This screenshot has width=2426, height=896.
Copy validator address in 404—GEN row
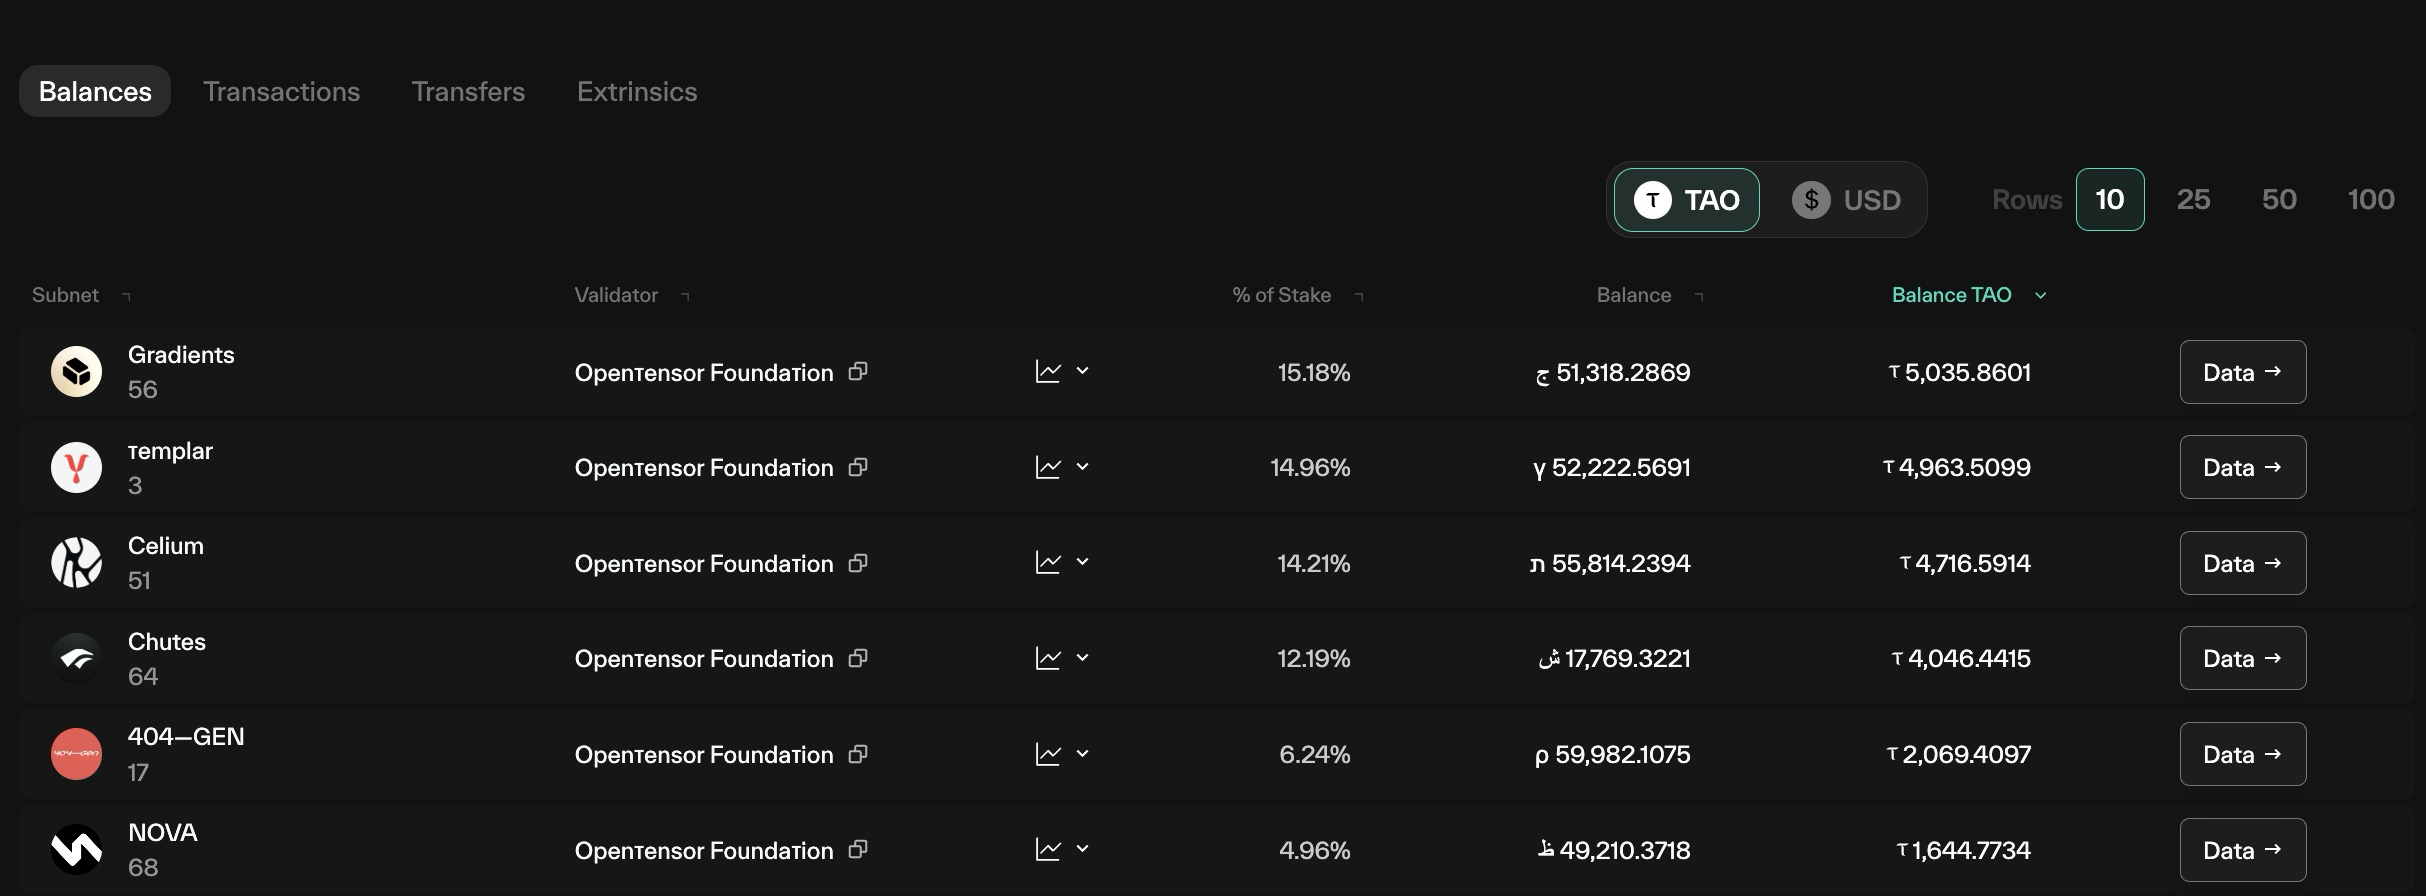[x=858, y=754]
